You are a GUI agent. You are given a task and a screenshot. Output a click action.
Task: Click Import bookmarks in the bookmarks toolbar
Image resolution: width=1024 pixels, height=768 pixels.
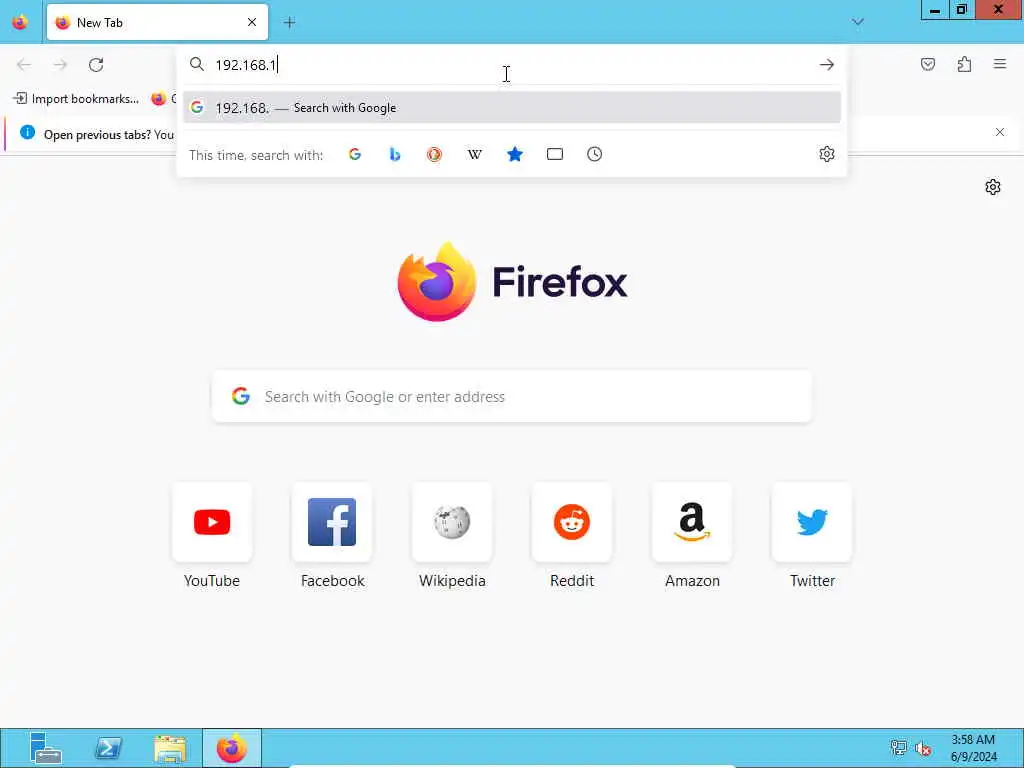pyautogui.click(x=76, y=99)
